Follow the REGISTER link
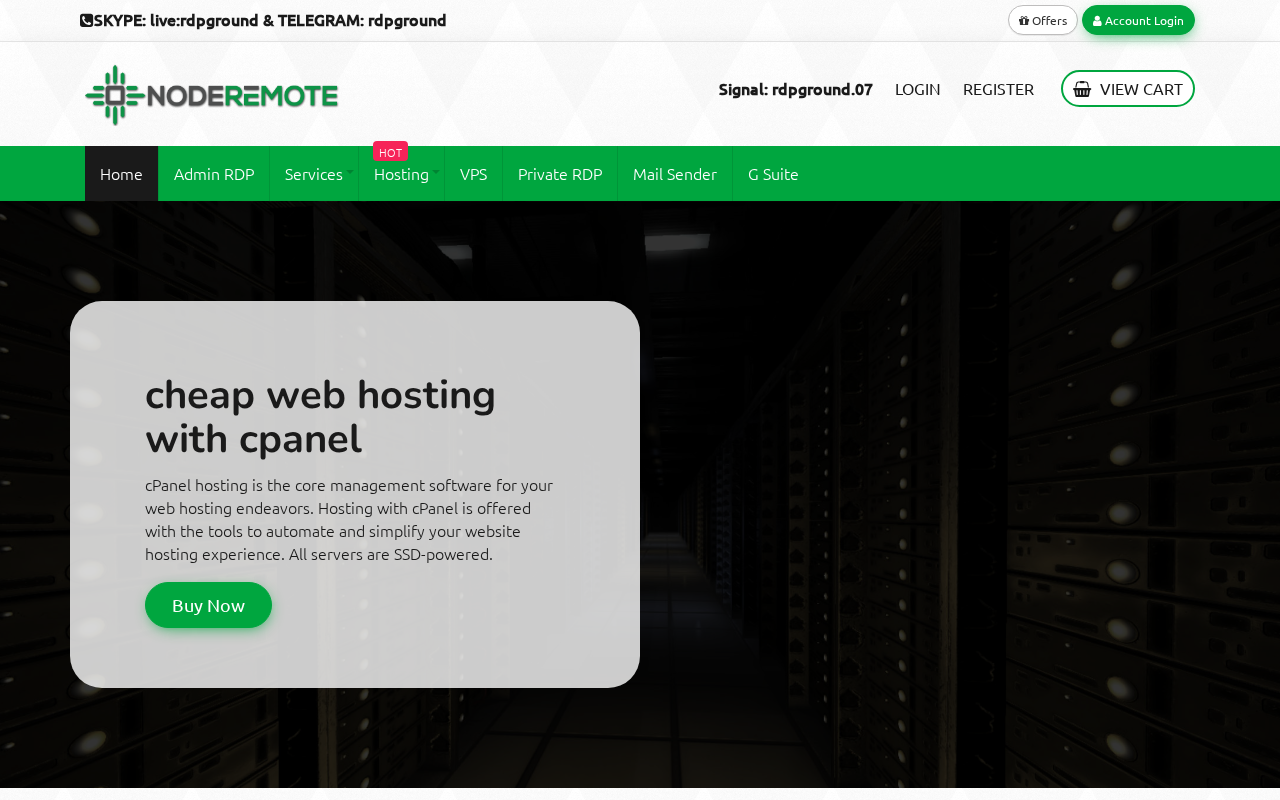Screen dimensions: 1280x800 coord(998,89)
